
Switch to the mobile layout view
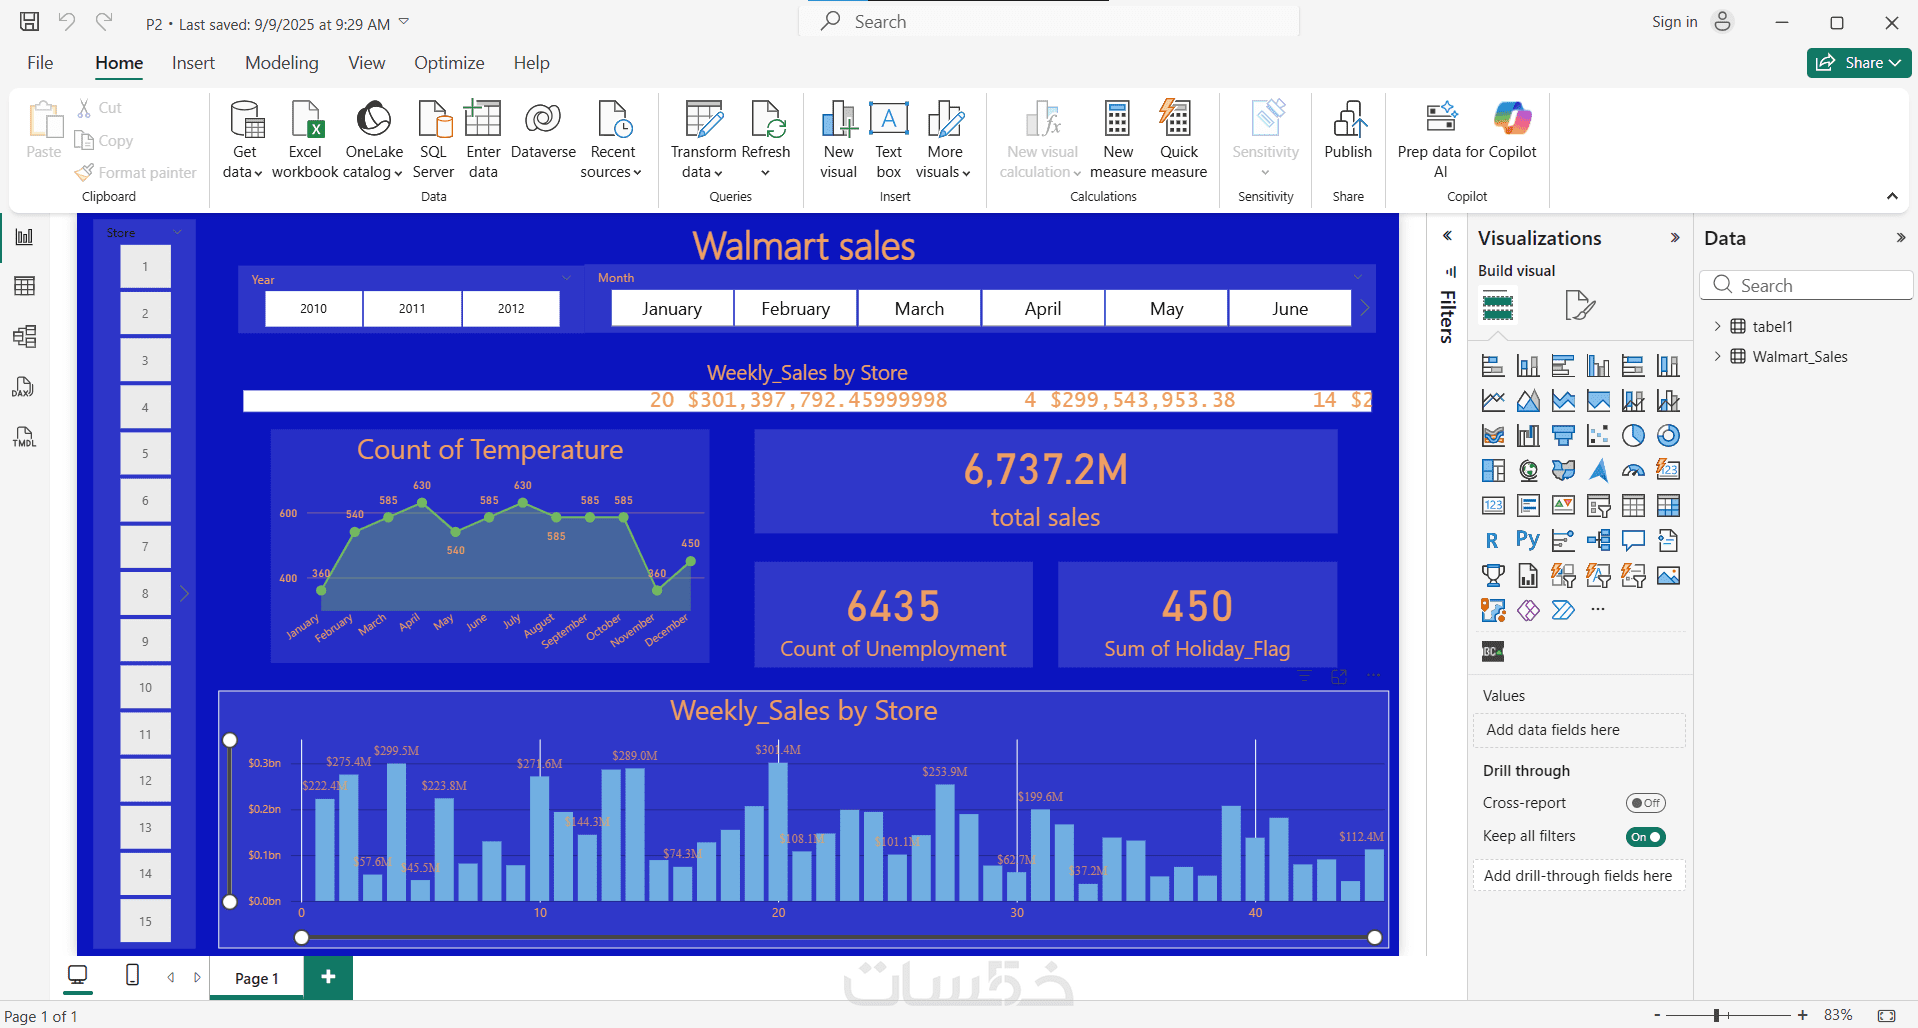pyautogui.click(x=132, y=975)
